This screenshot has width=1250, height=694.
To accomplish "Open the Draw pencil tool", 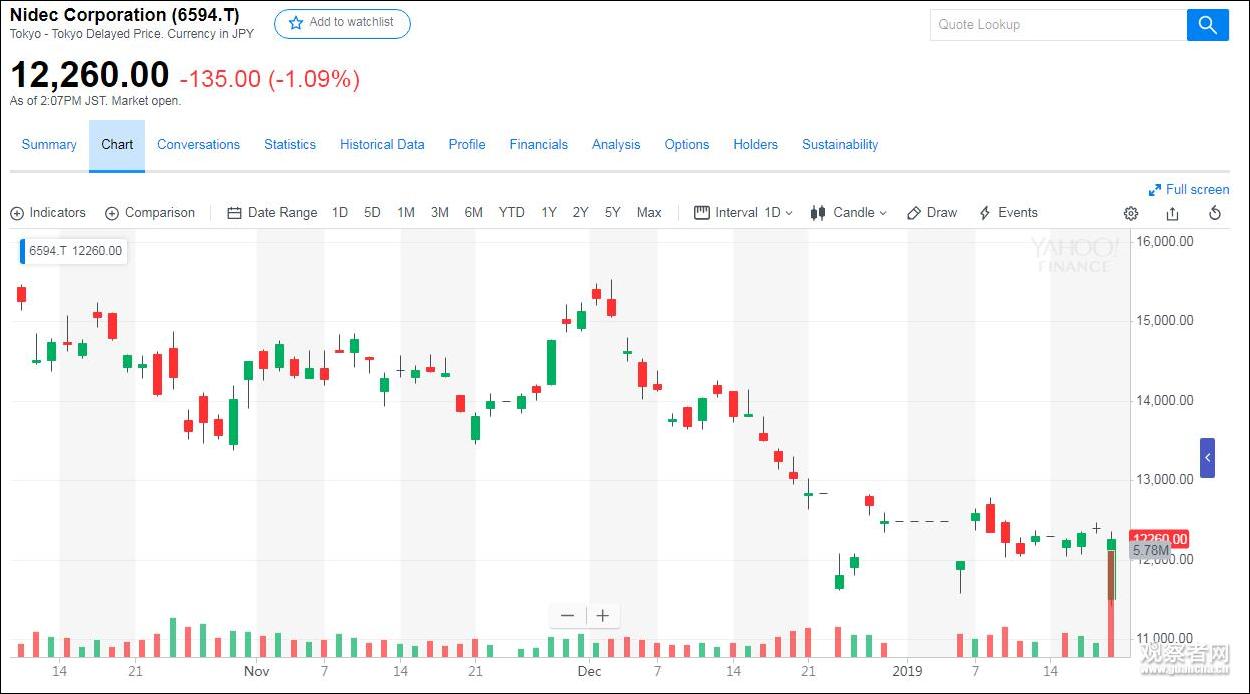I will click(x=931, y=213).
